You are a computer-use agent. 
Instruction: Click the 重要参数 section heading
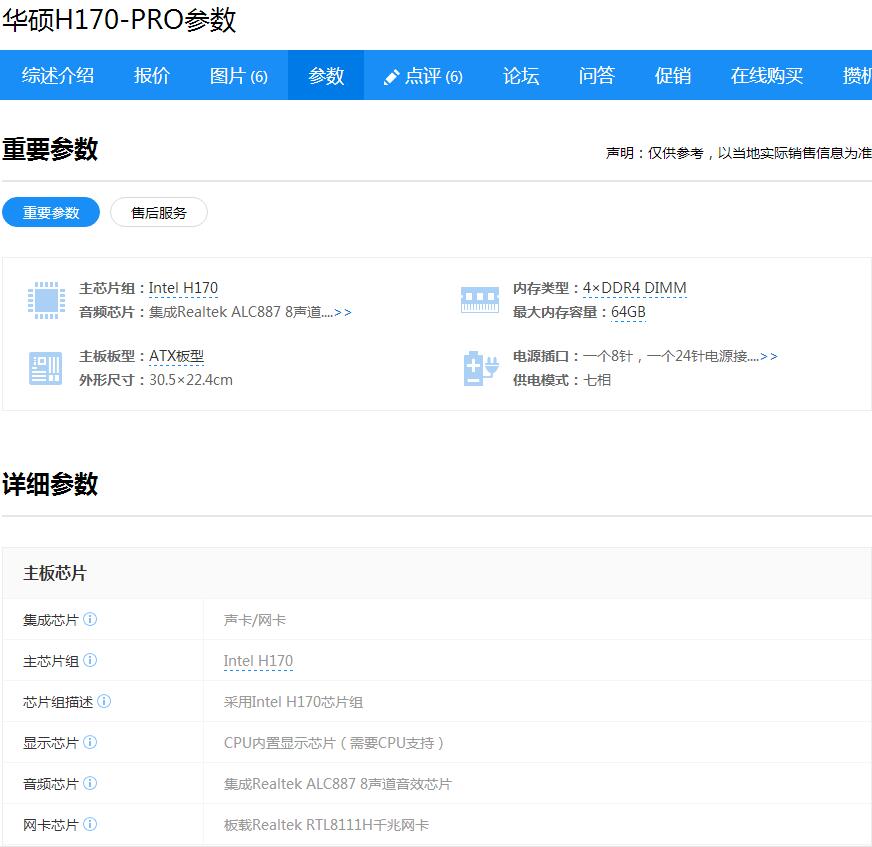pos(50,149)
